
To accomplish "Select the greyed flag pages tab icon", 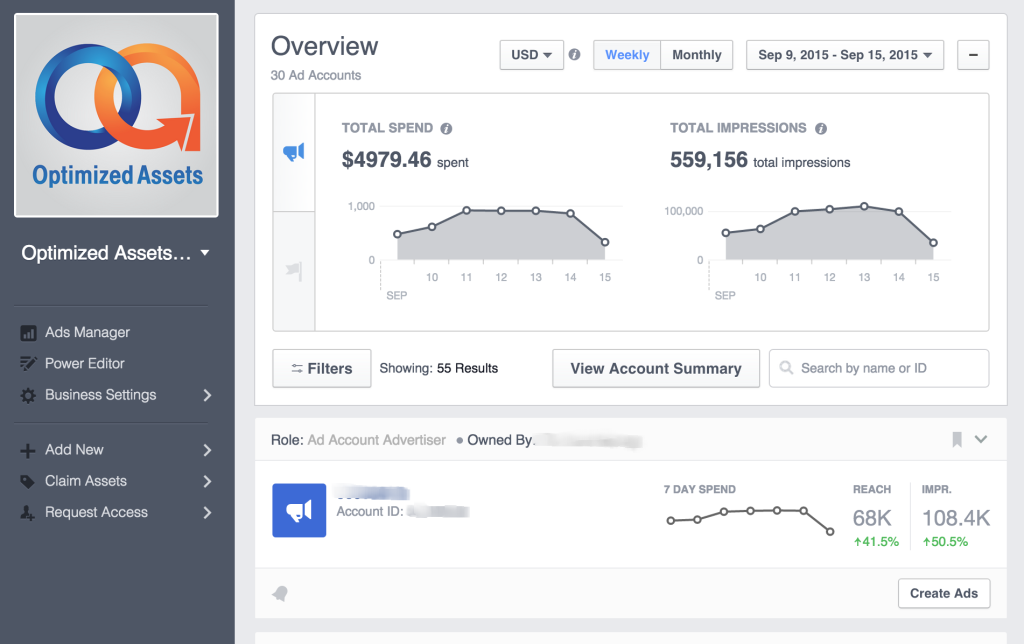I will tap(294, 270).
